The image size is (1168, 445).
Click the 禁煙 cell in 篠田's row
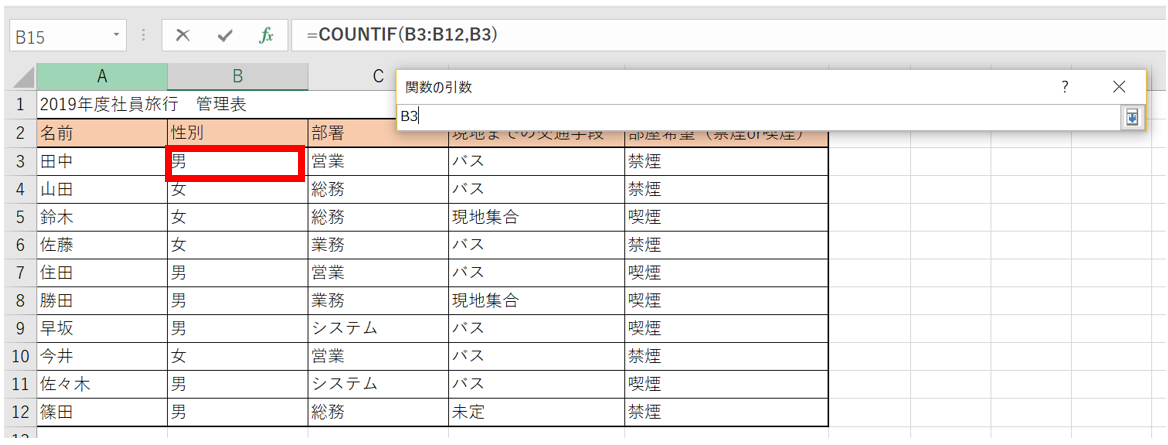pyautogui.click(x=726, y=411)
